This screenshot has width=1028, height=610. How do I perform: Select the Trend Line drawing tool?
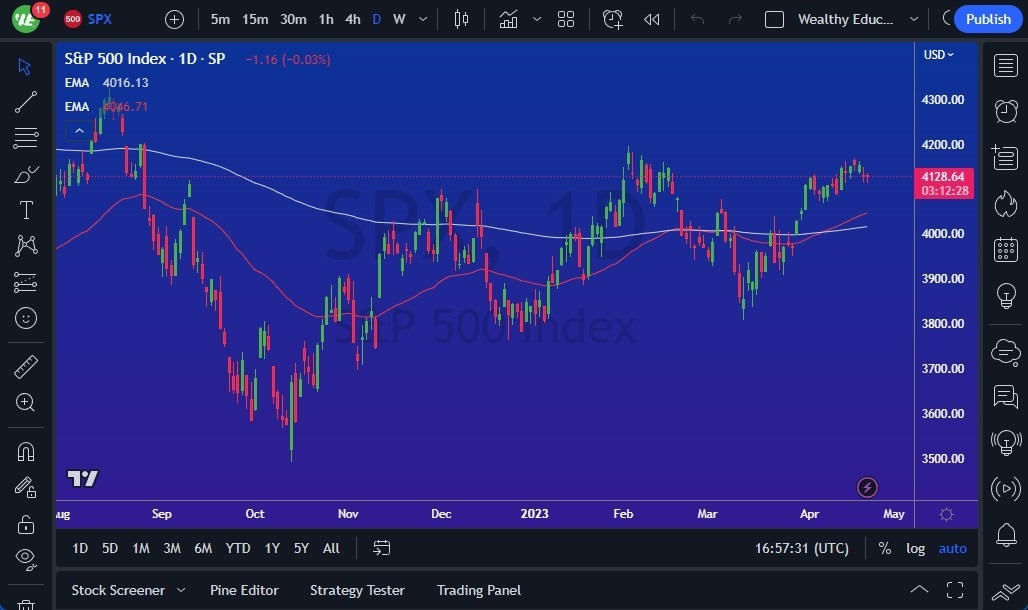[x=27, y=102]
